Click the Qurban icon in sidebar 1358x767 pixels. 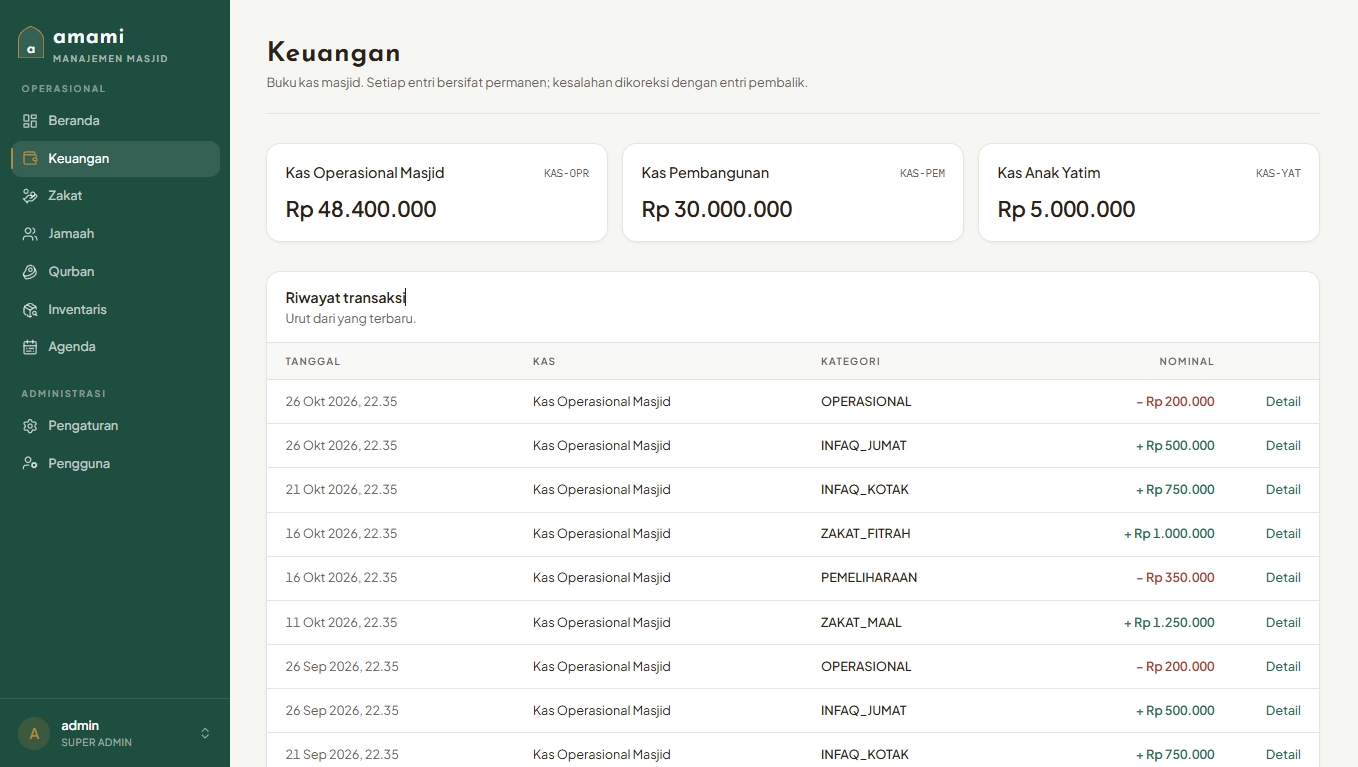[x=30, y=272]
